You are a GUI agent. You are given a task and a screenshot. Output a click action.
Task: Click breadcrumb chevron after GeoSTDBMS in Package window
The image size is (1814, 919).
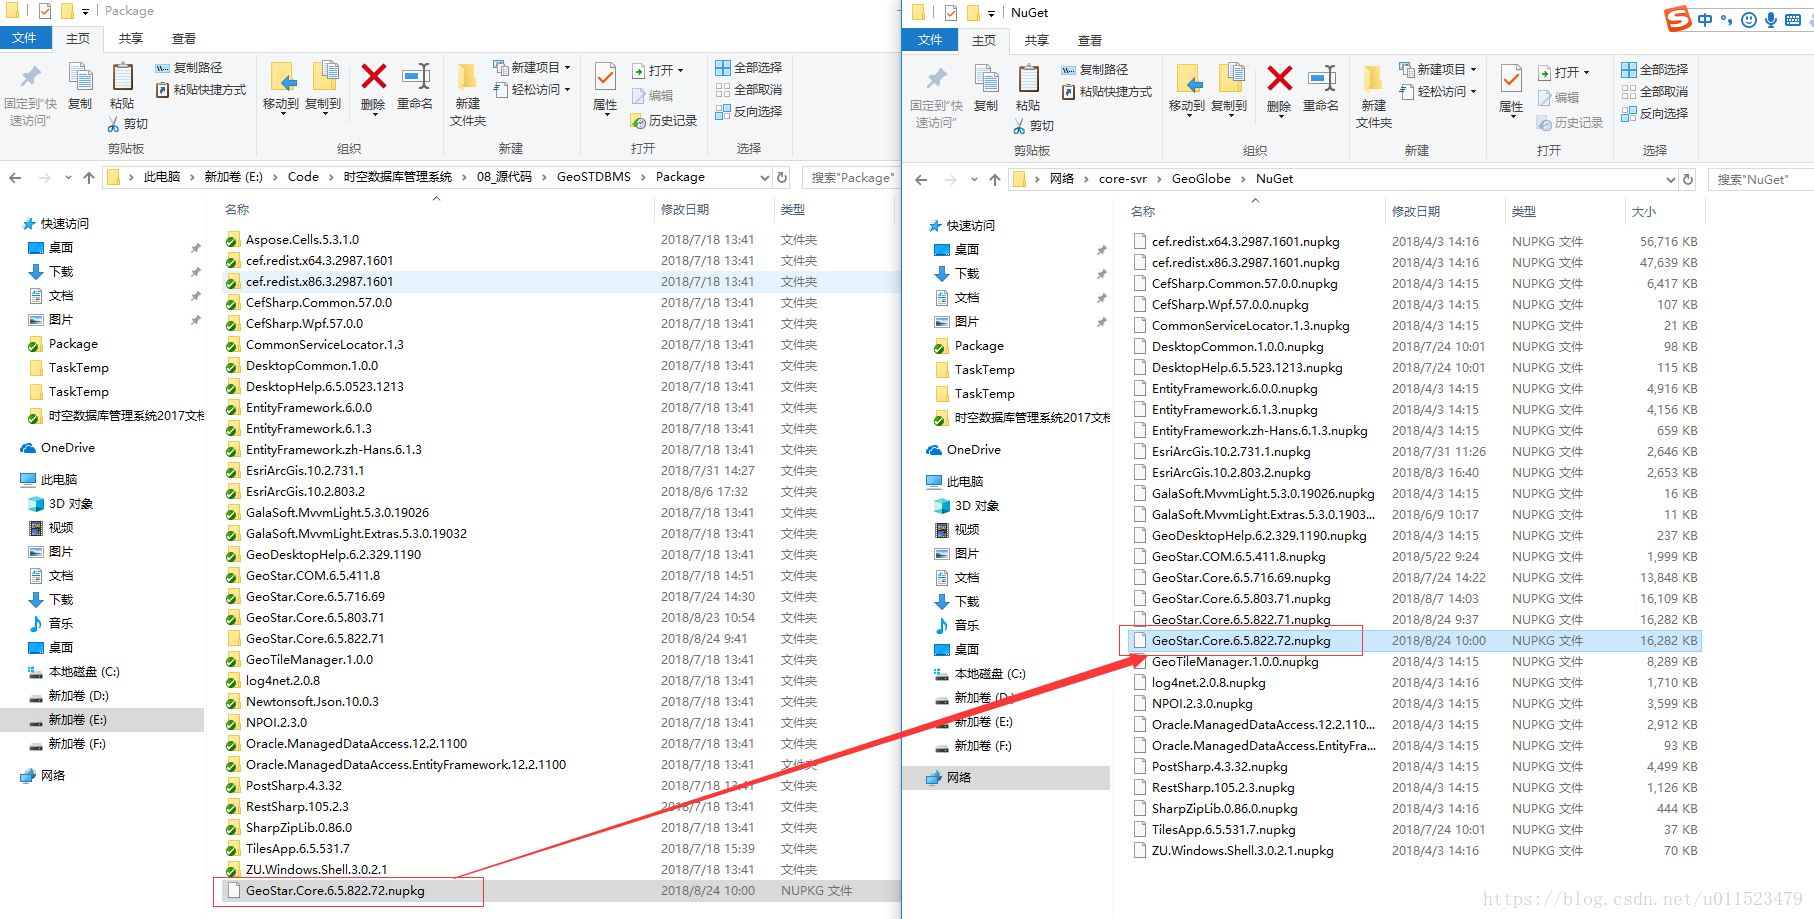pos(643,177)
